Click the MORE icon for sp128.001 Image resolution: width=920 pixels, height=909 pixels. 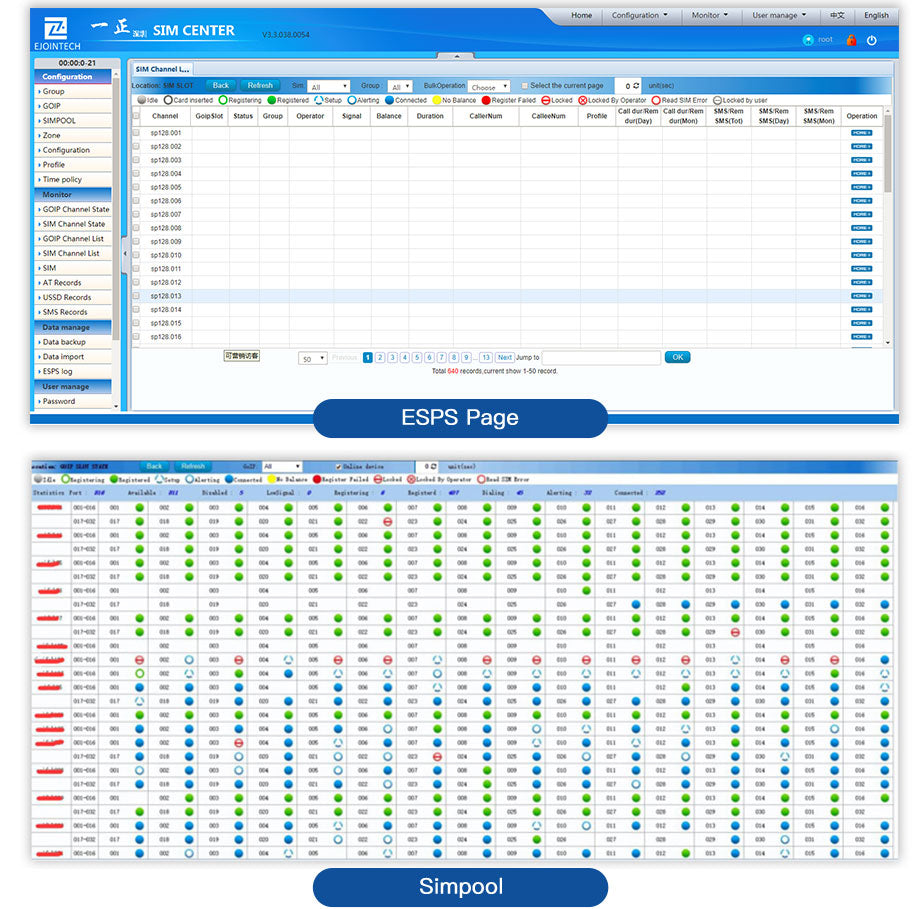861,133
